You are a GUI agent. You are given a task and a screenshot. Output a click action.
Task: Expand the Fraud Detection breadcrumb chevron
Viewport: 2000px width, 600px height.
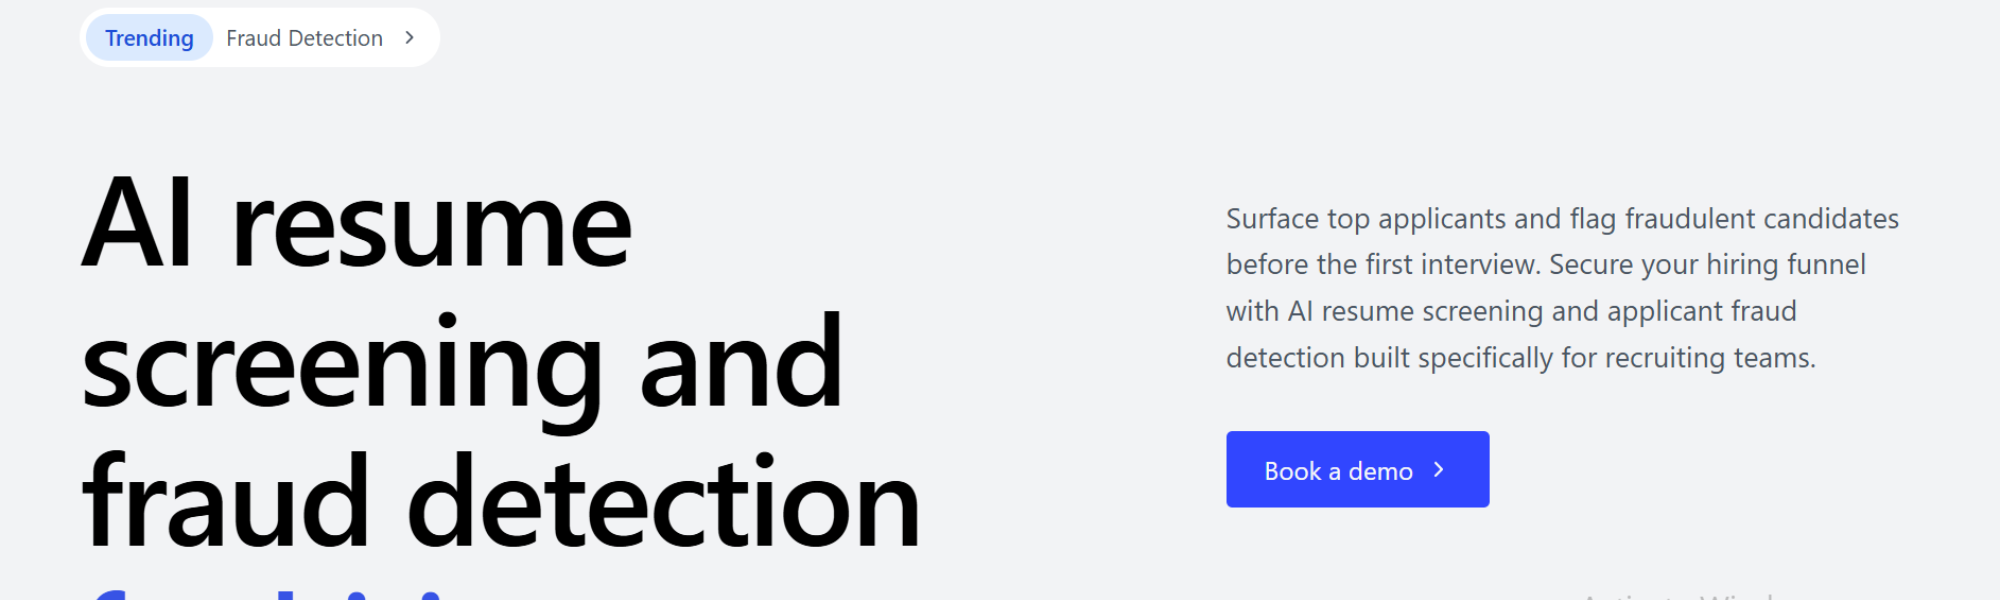(x=408, y=37)
